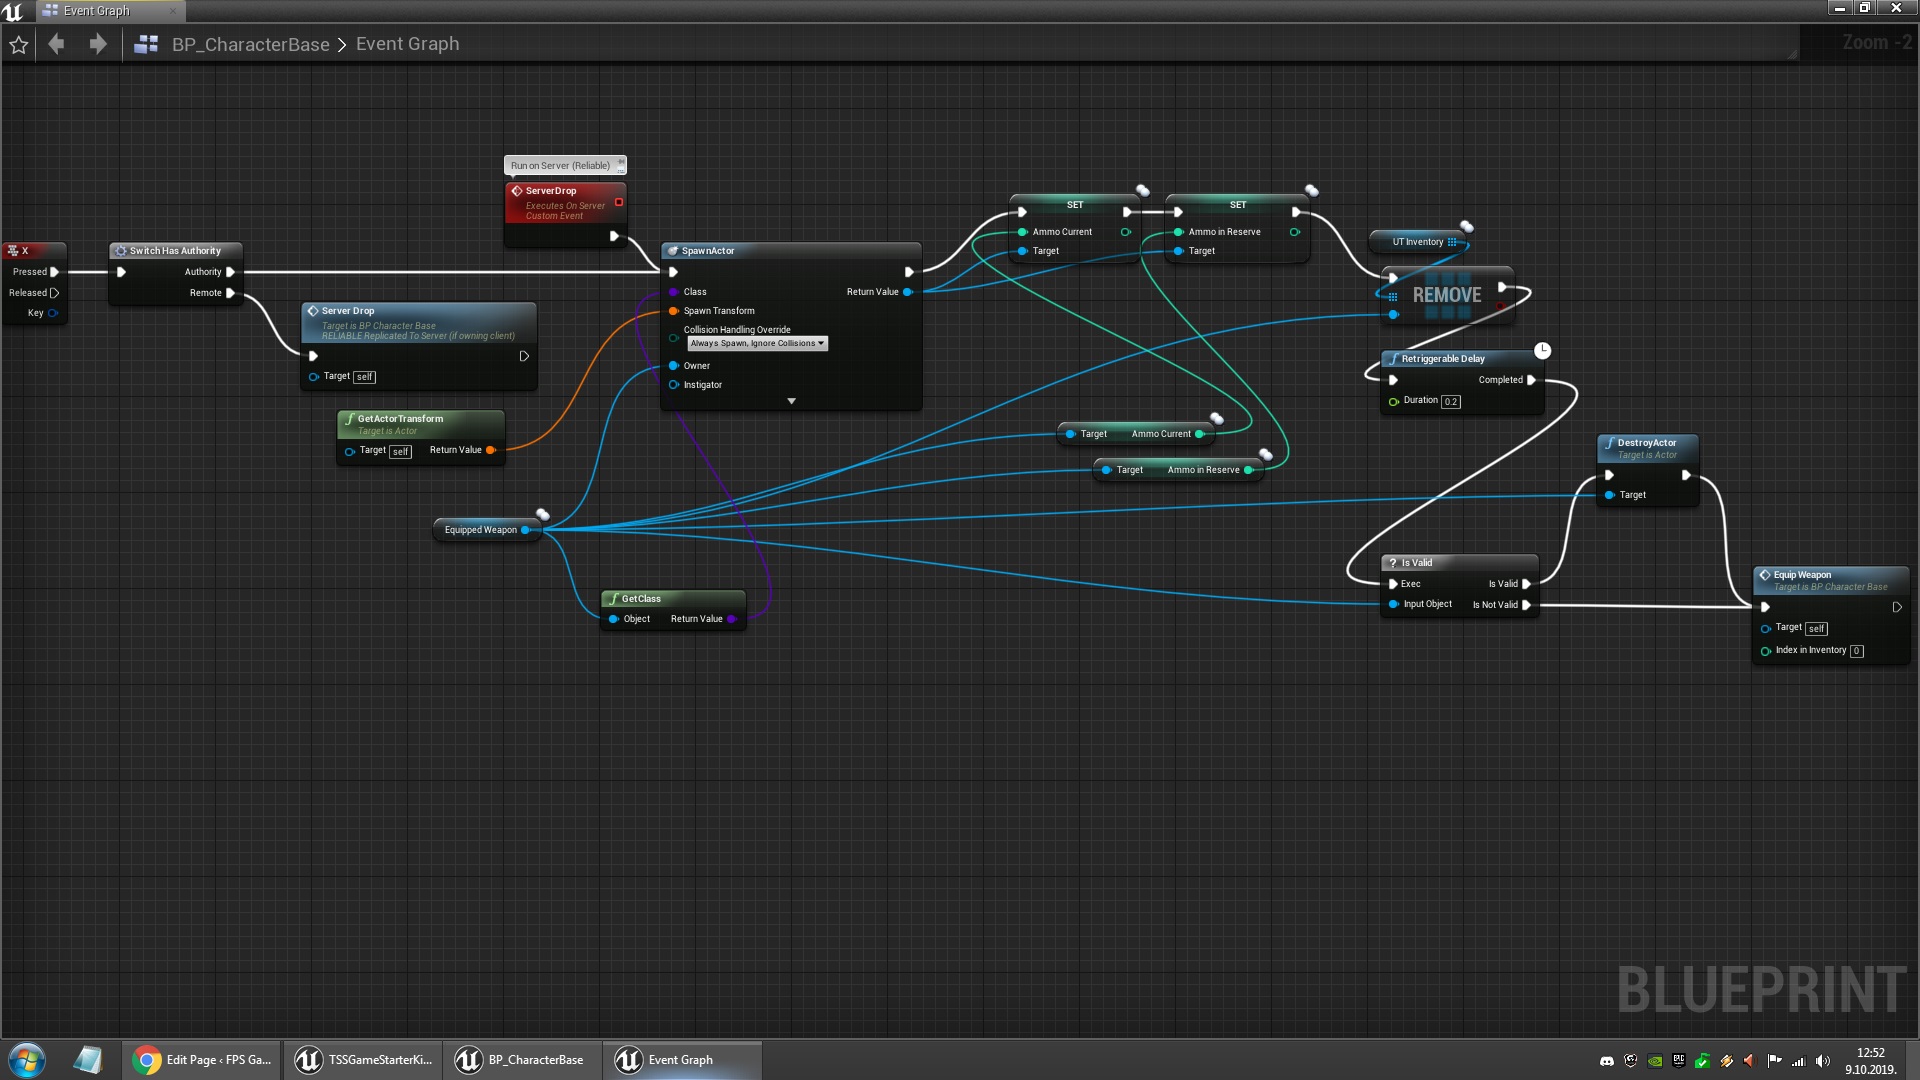Click the Duration 0.2 input field
Viewport: 1920px width, 1080px height.
click(1450, 401)
